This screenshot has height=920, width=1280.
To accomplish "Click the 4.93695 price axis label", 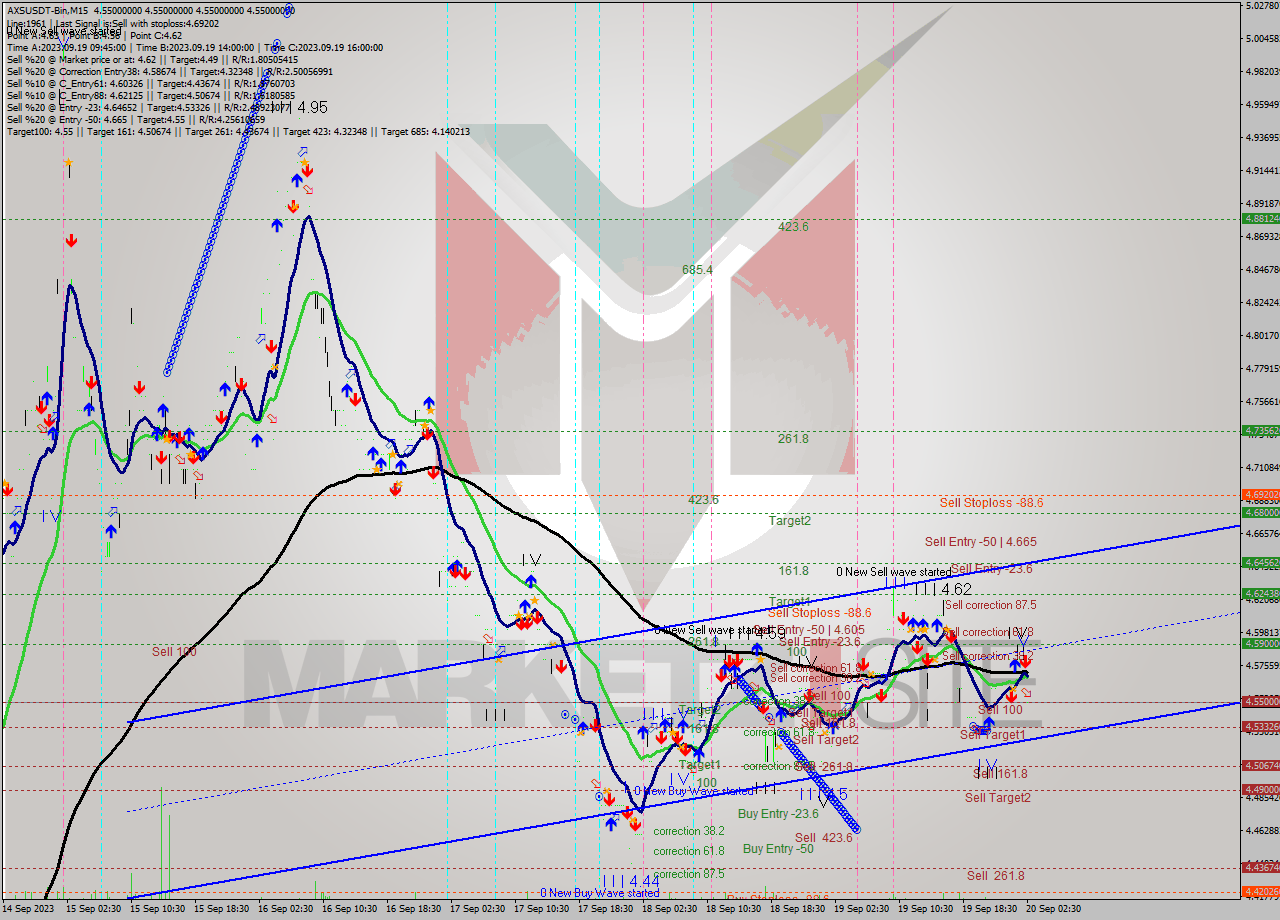I will (1261, 137).
